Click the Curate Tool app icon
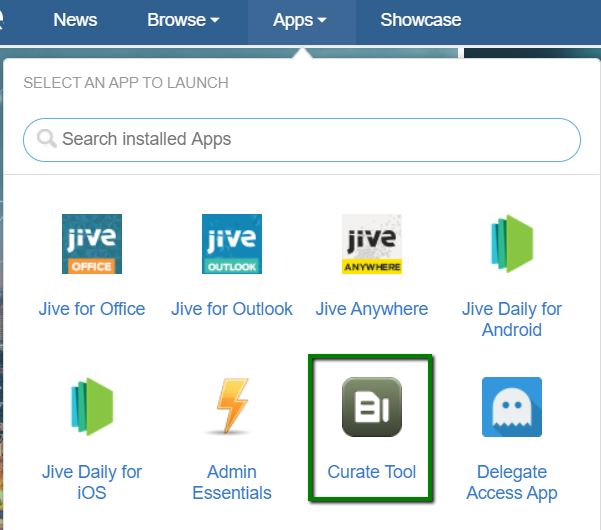Screen dimensions: 601x530 pos(372,407)
